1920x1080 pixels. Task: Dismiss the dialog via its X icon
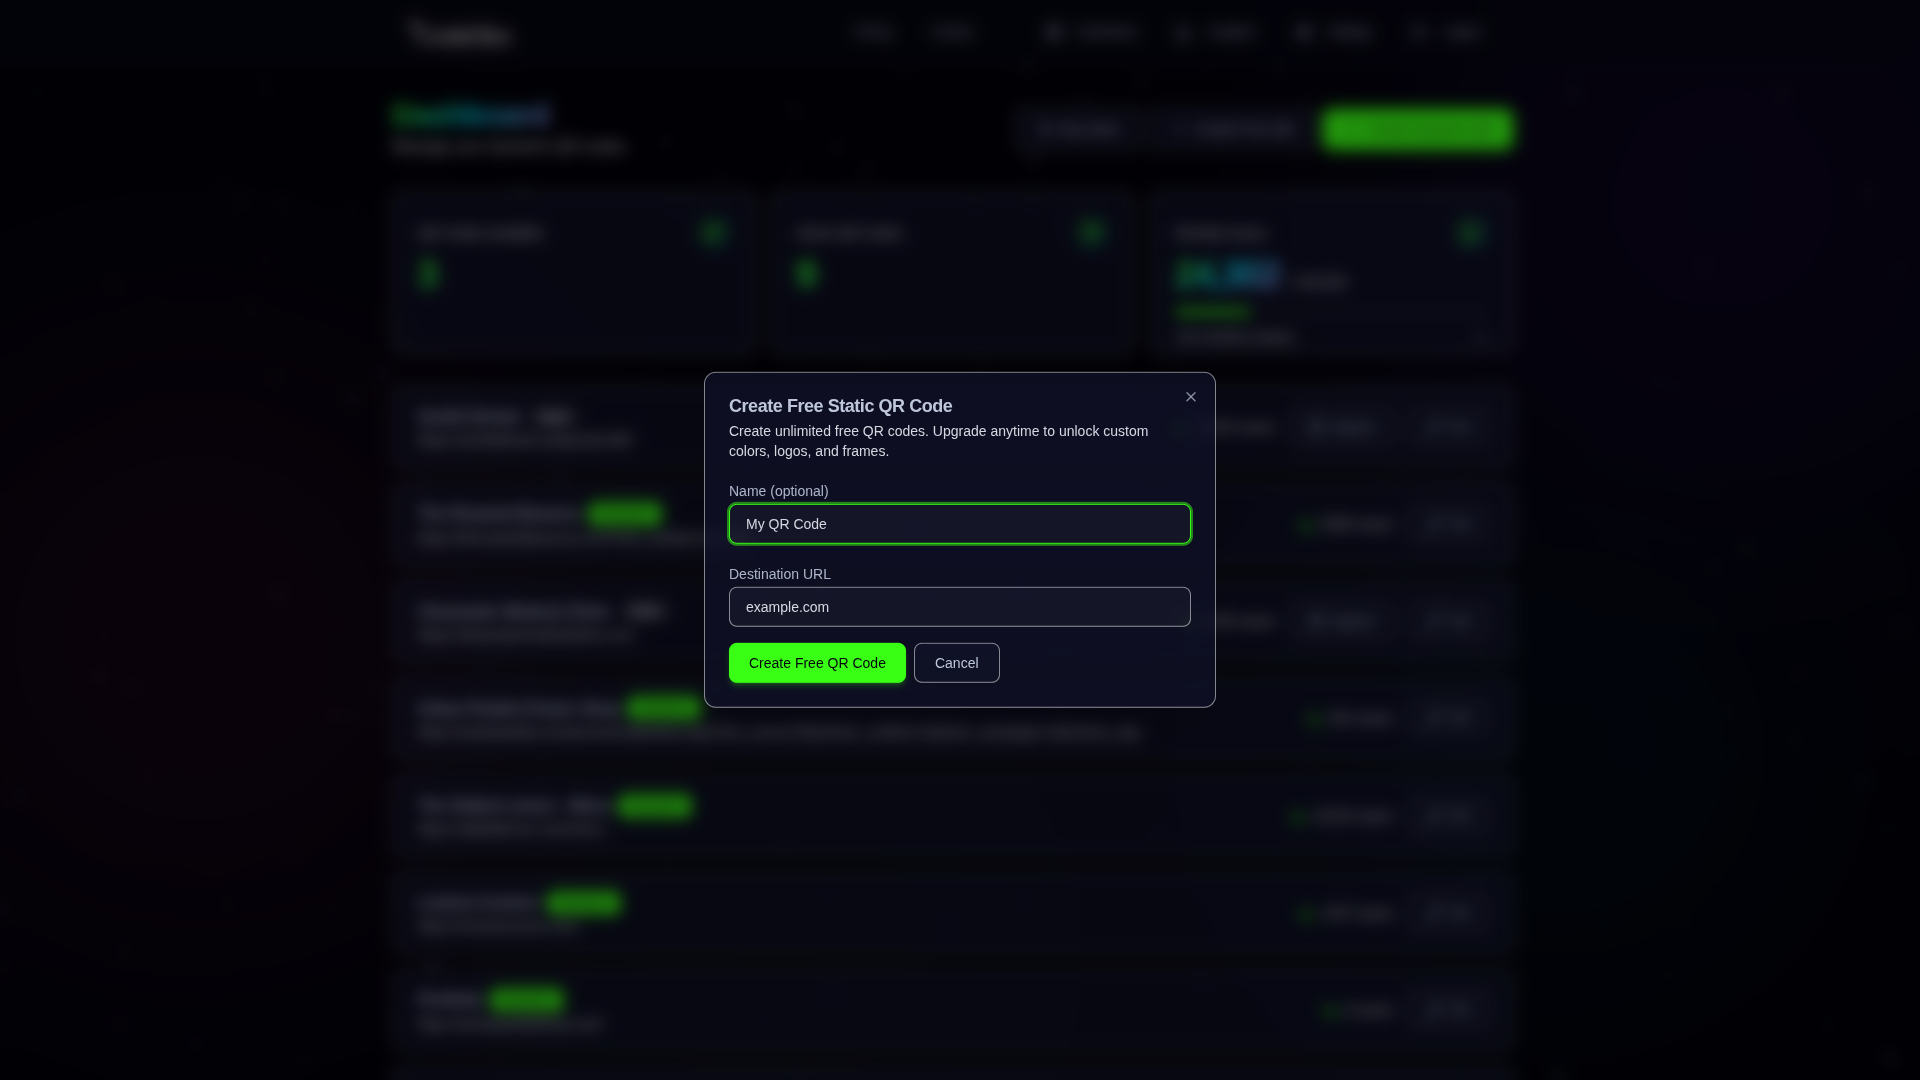[1190, 396]
